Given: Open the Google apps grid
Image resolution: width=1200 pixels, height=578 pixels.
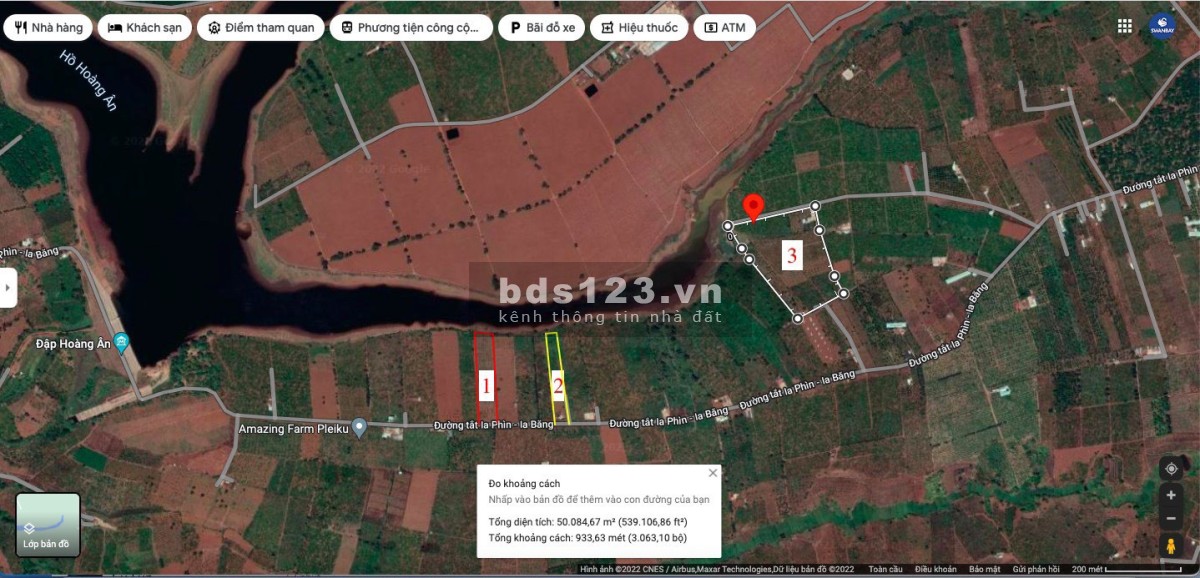Looking at the screenshot, I should (1125, 26).
